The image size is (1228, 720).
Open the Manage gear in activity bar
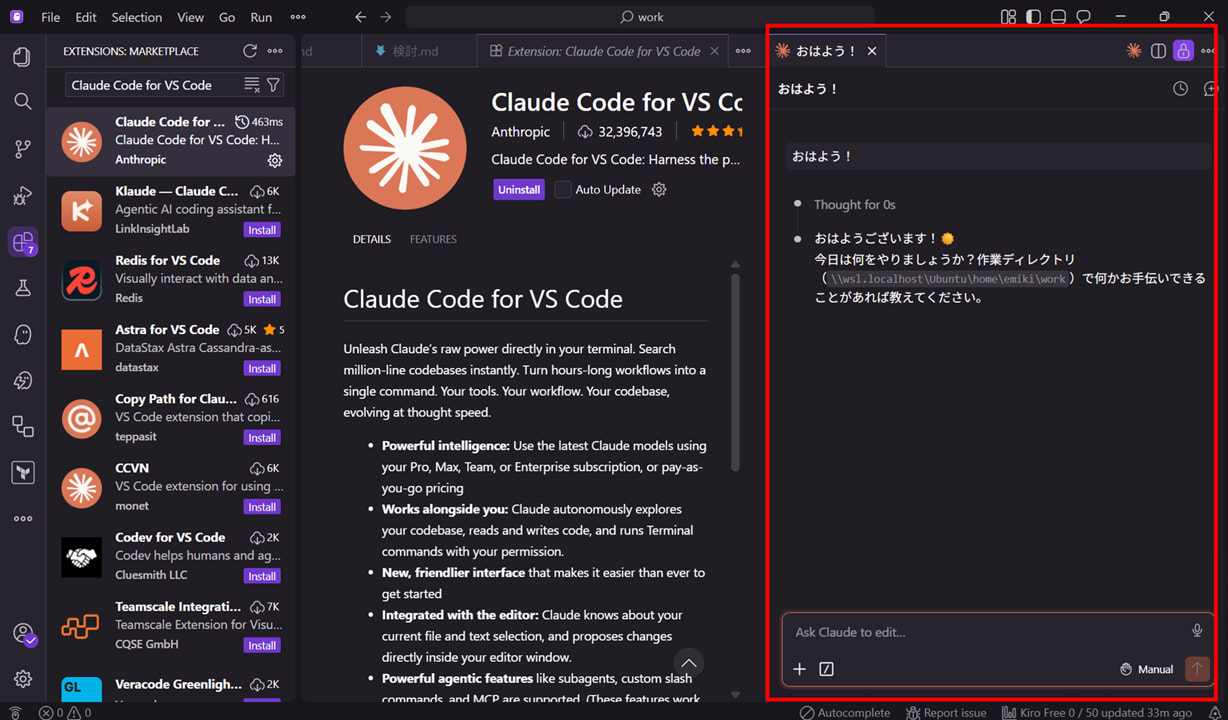[22, 679]
